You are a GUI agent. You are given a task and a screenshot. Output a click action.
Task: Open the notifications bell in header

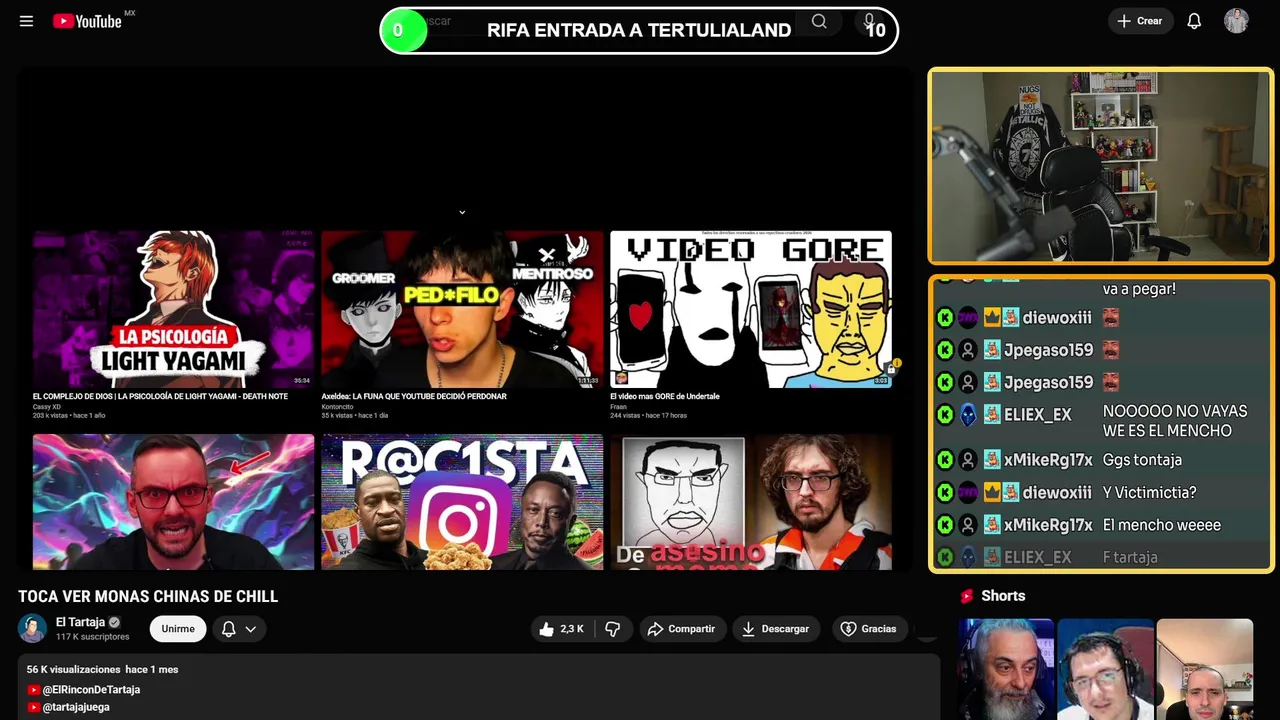[x=1194, y=21]
